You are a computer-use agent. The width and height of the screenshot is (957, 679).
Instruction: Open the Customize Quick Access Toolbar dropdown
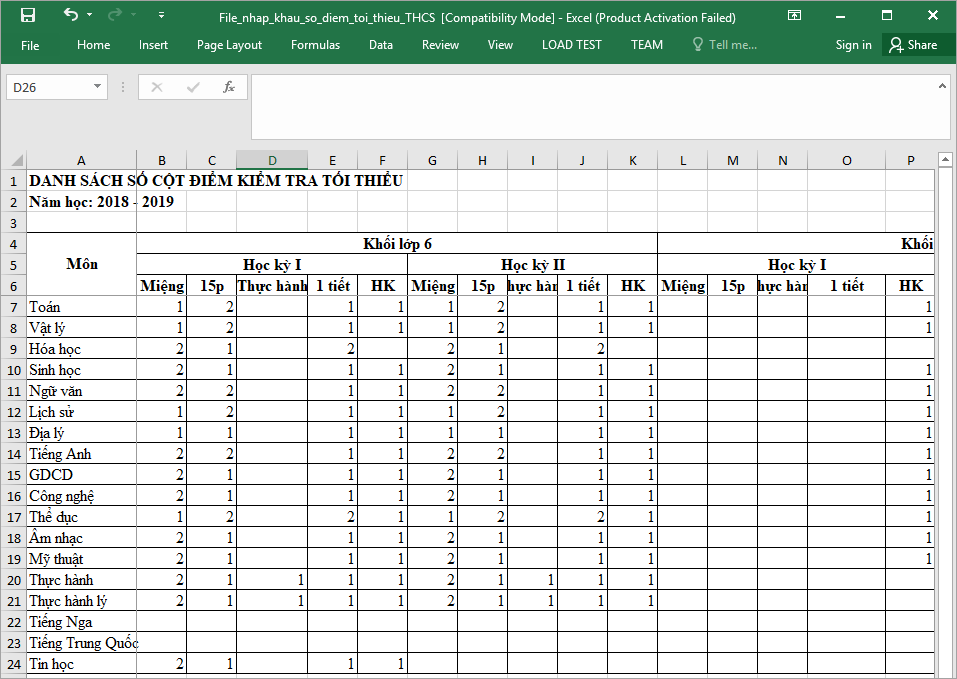pos(162,16)
